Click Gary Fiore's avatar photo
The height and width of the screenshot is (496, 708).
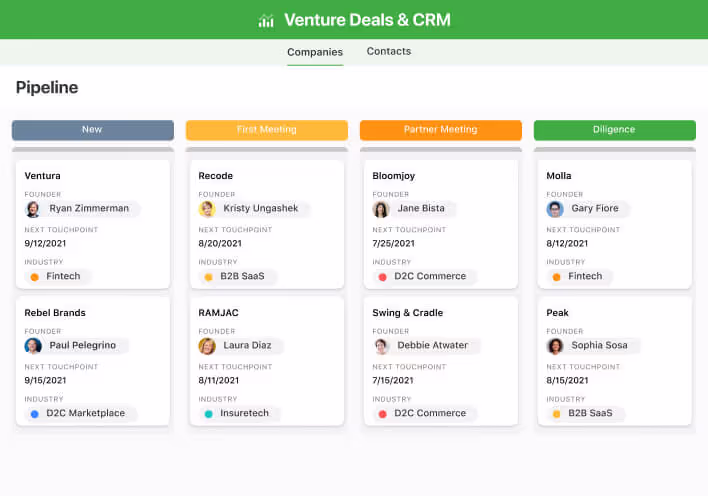pos(555,209)
